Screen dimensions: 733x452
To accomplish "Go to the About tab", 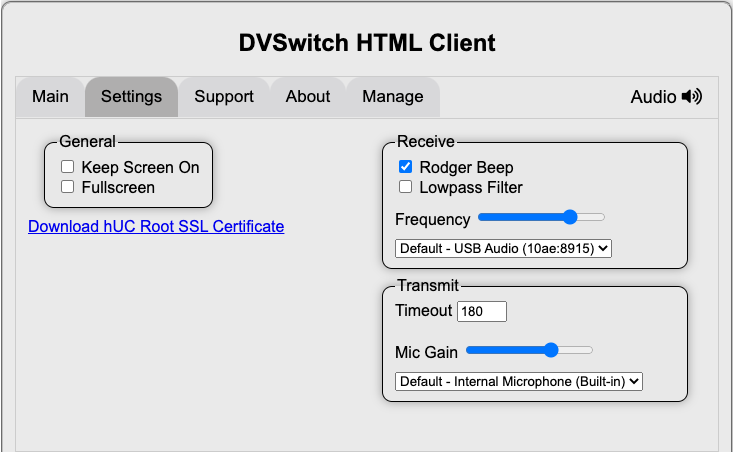I will [308, 97].
